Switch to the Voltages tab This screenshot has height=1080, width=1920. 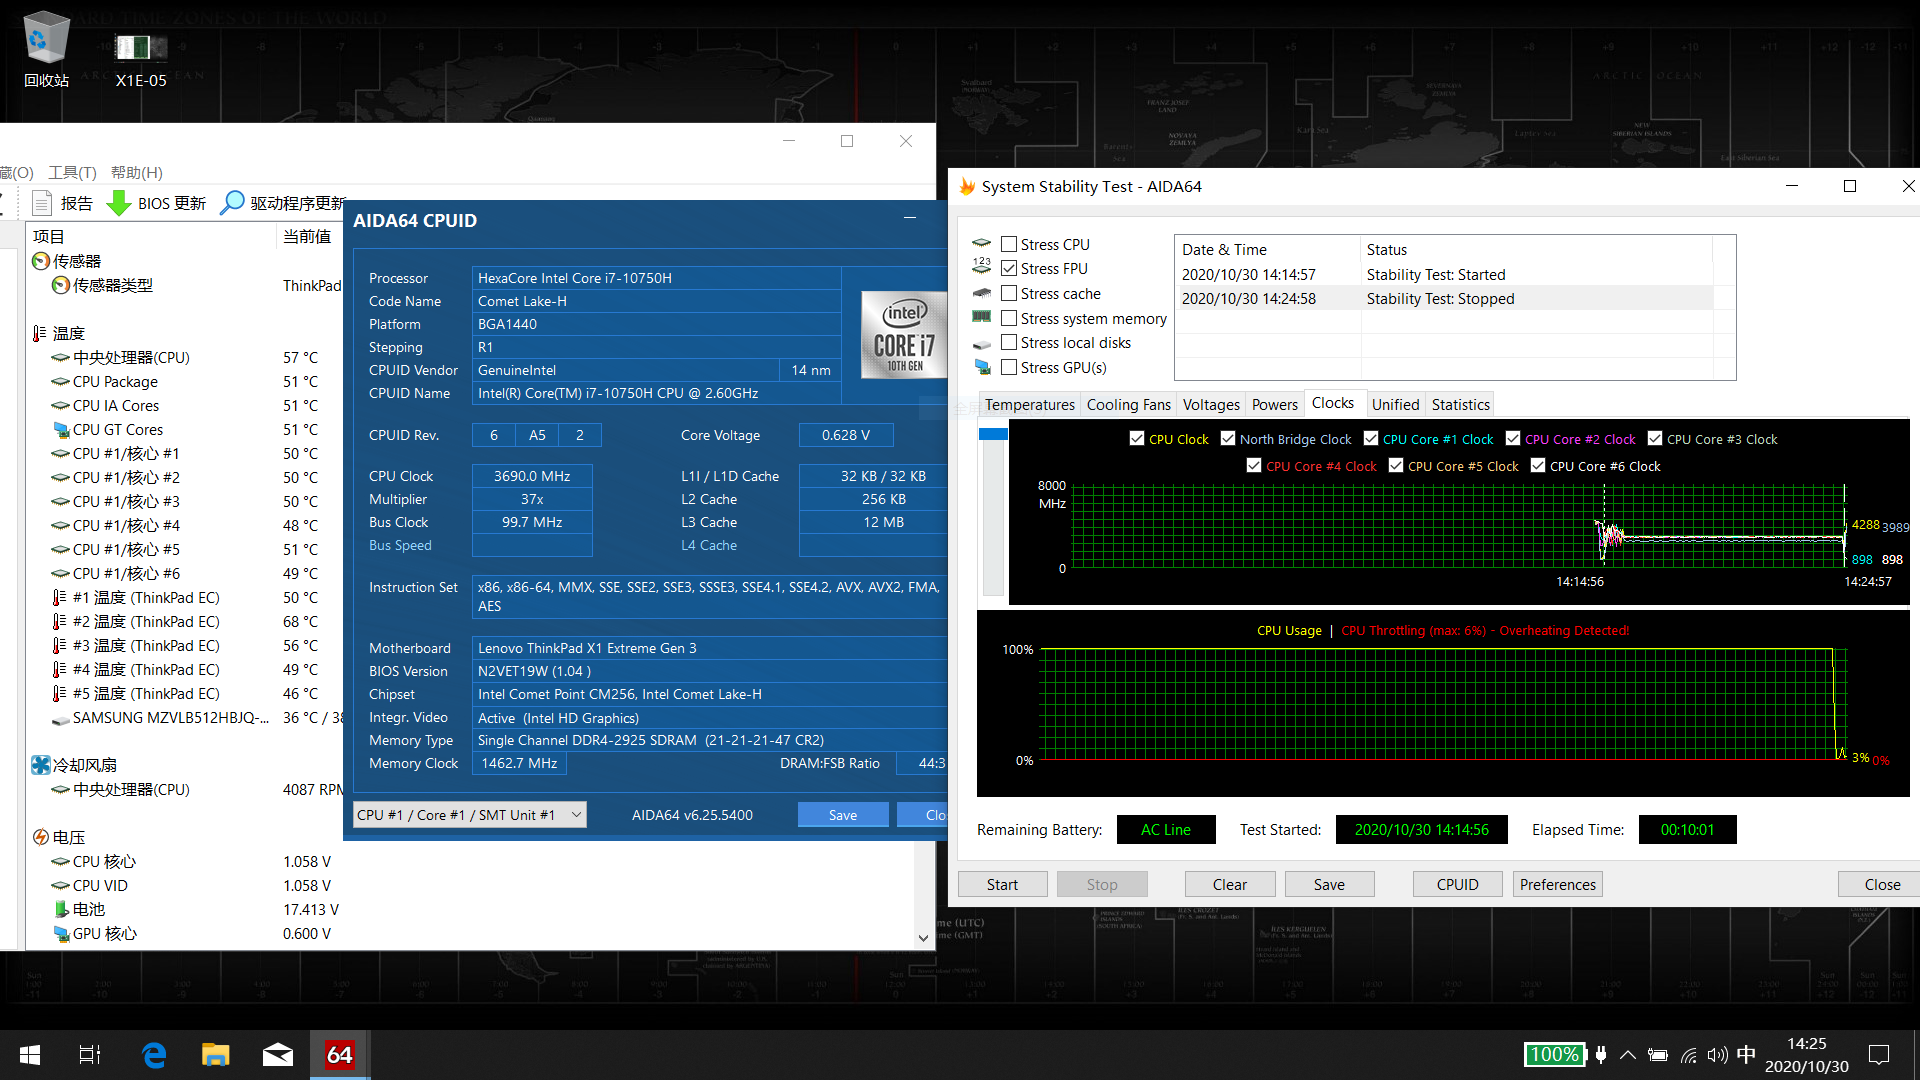coord(1211,404)
